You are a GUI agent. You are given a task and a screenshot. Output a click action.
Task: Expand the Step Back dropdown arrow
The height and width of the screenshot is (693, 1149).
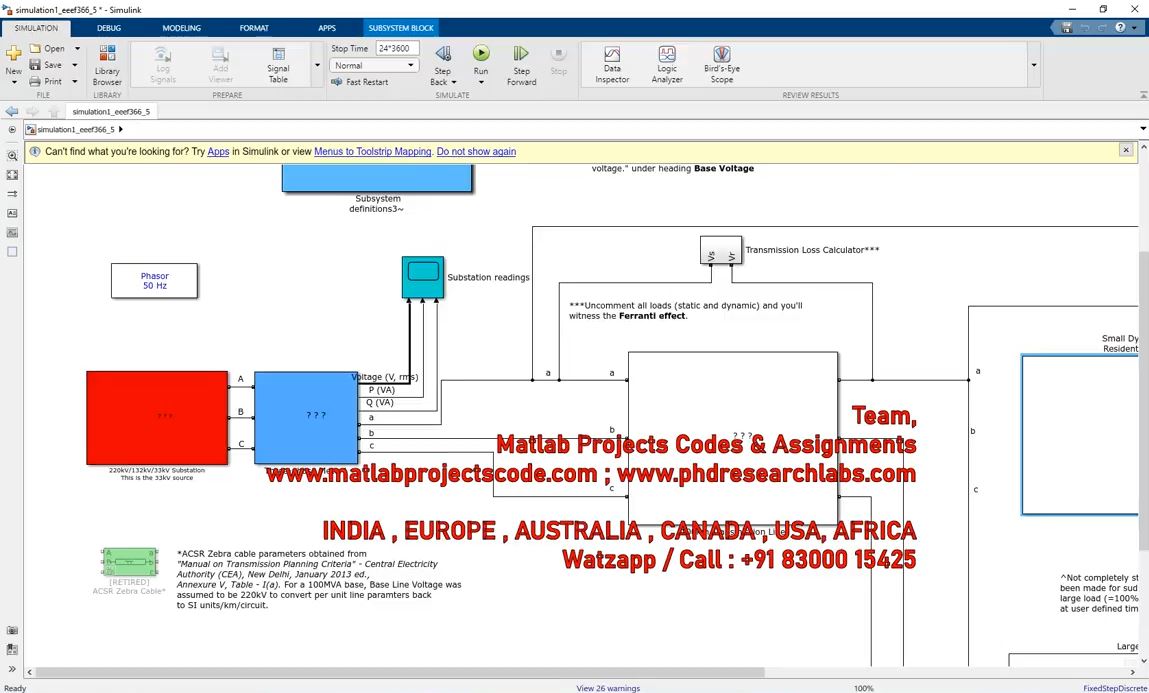tap(454, 82)
